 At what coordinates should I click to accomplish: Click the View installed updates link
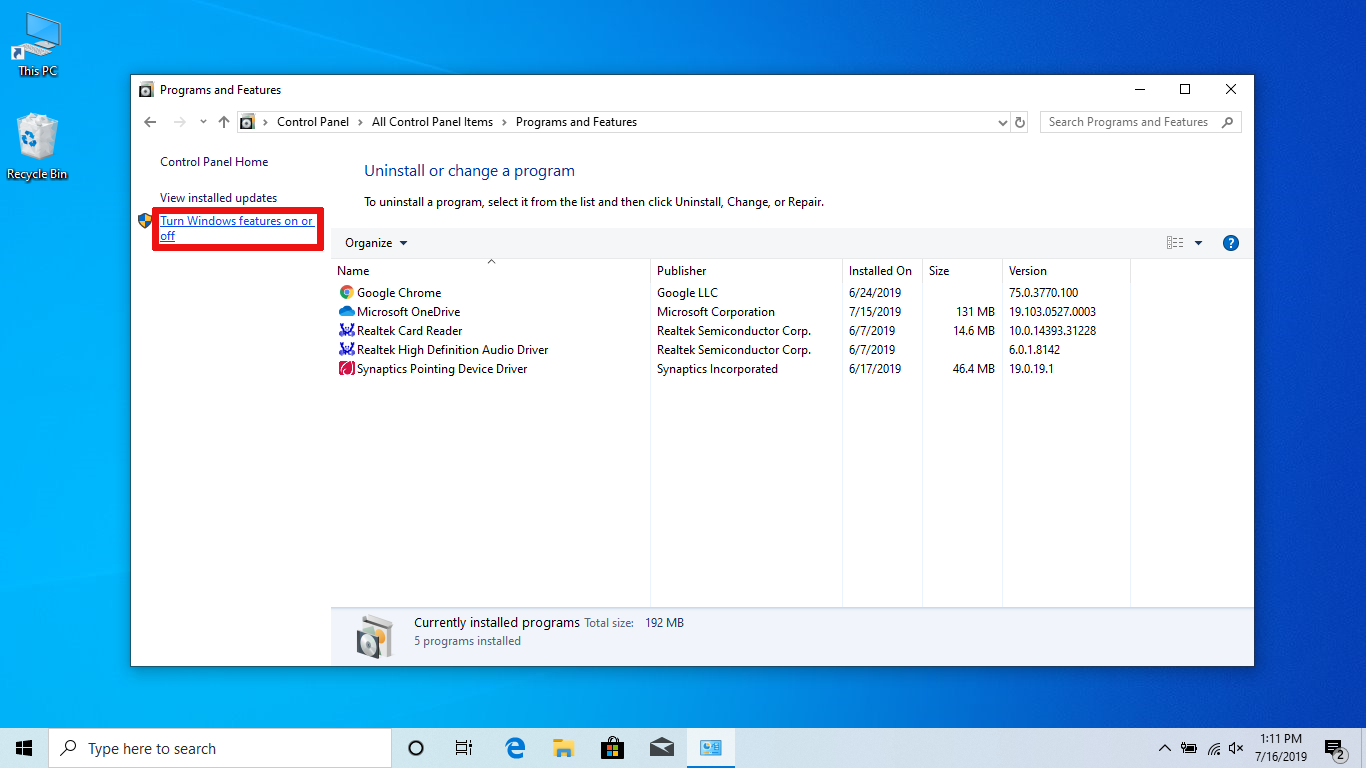(x=218, y=198)
